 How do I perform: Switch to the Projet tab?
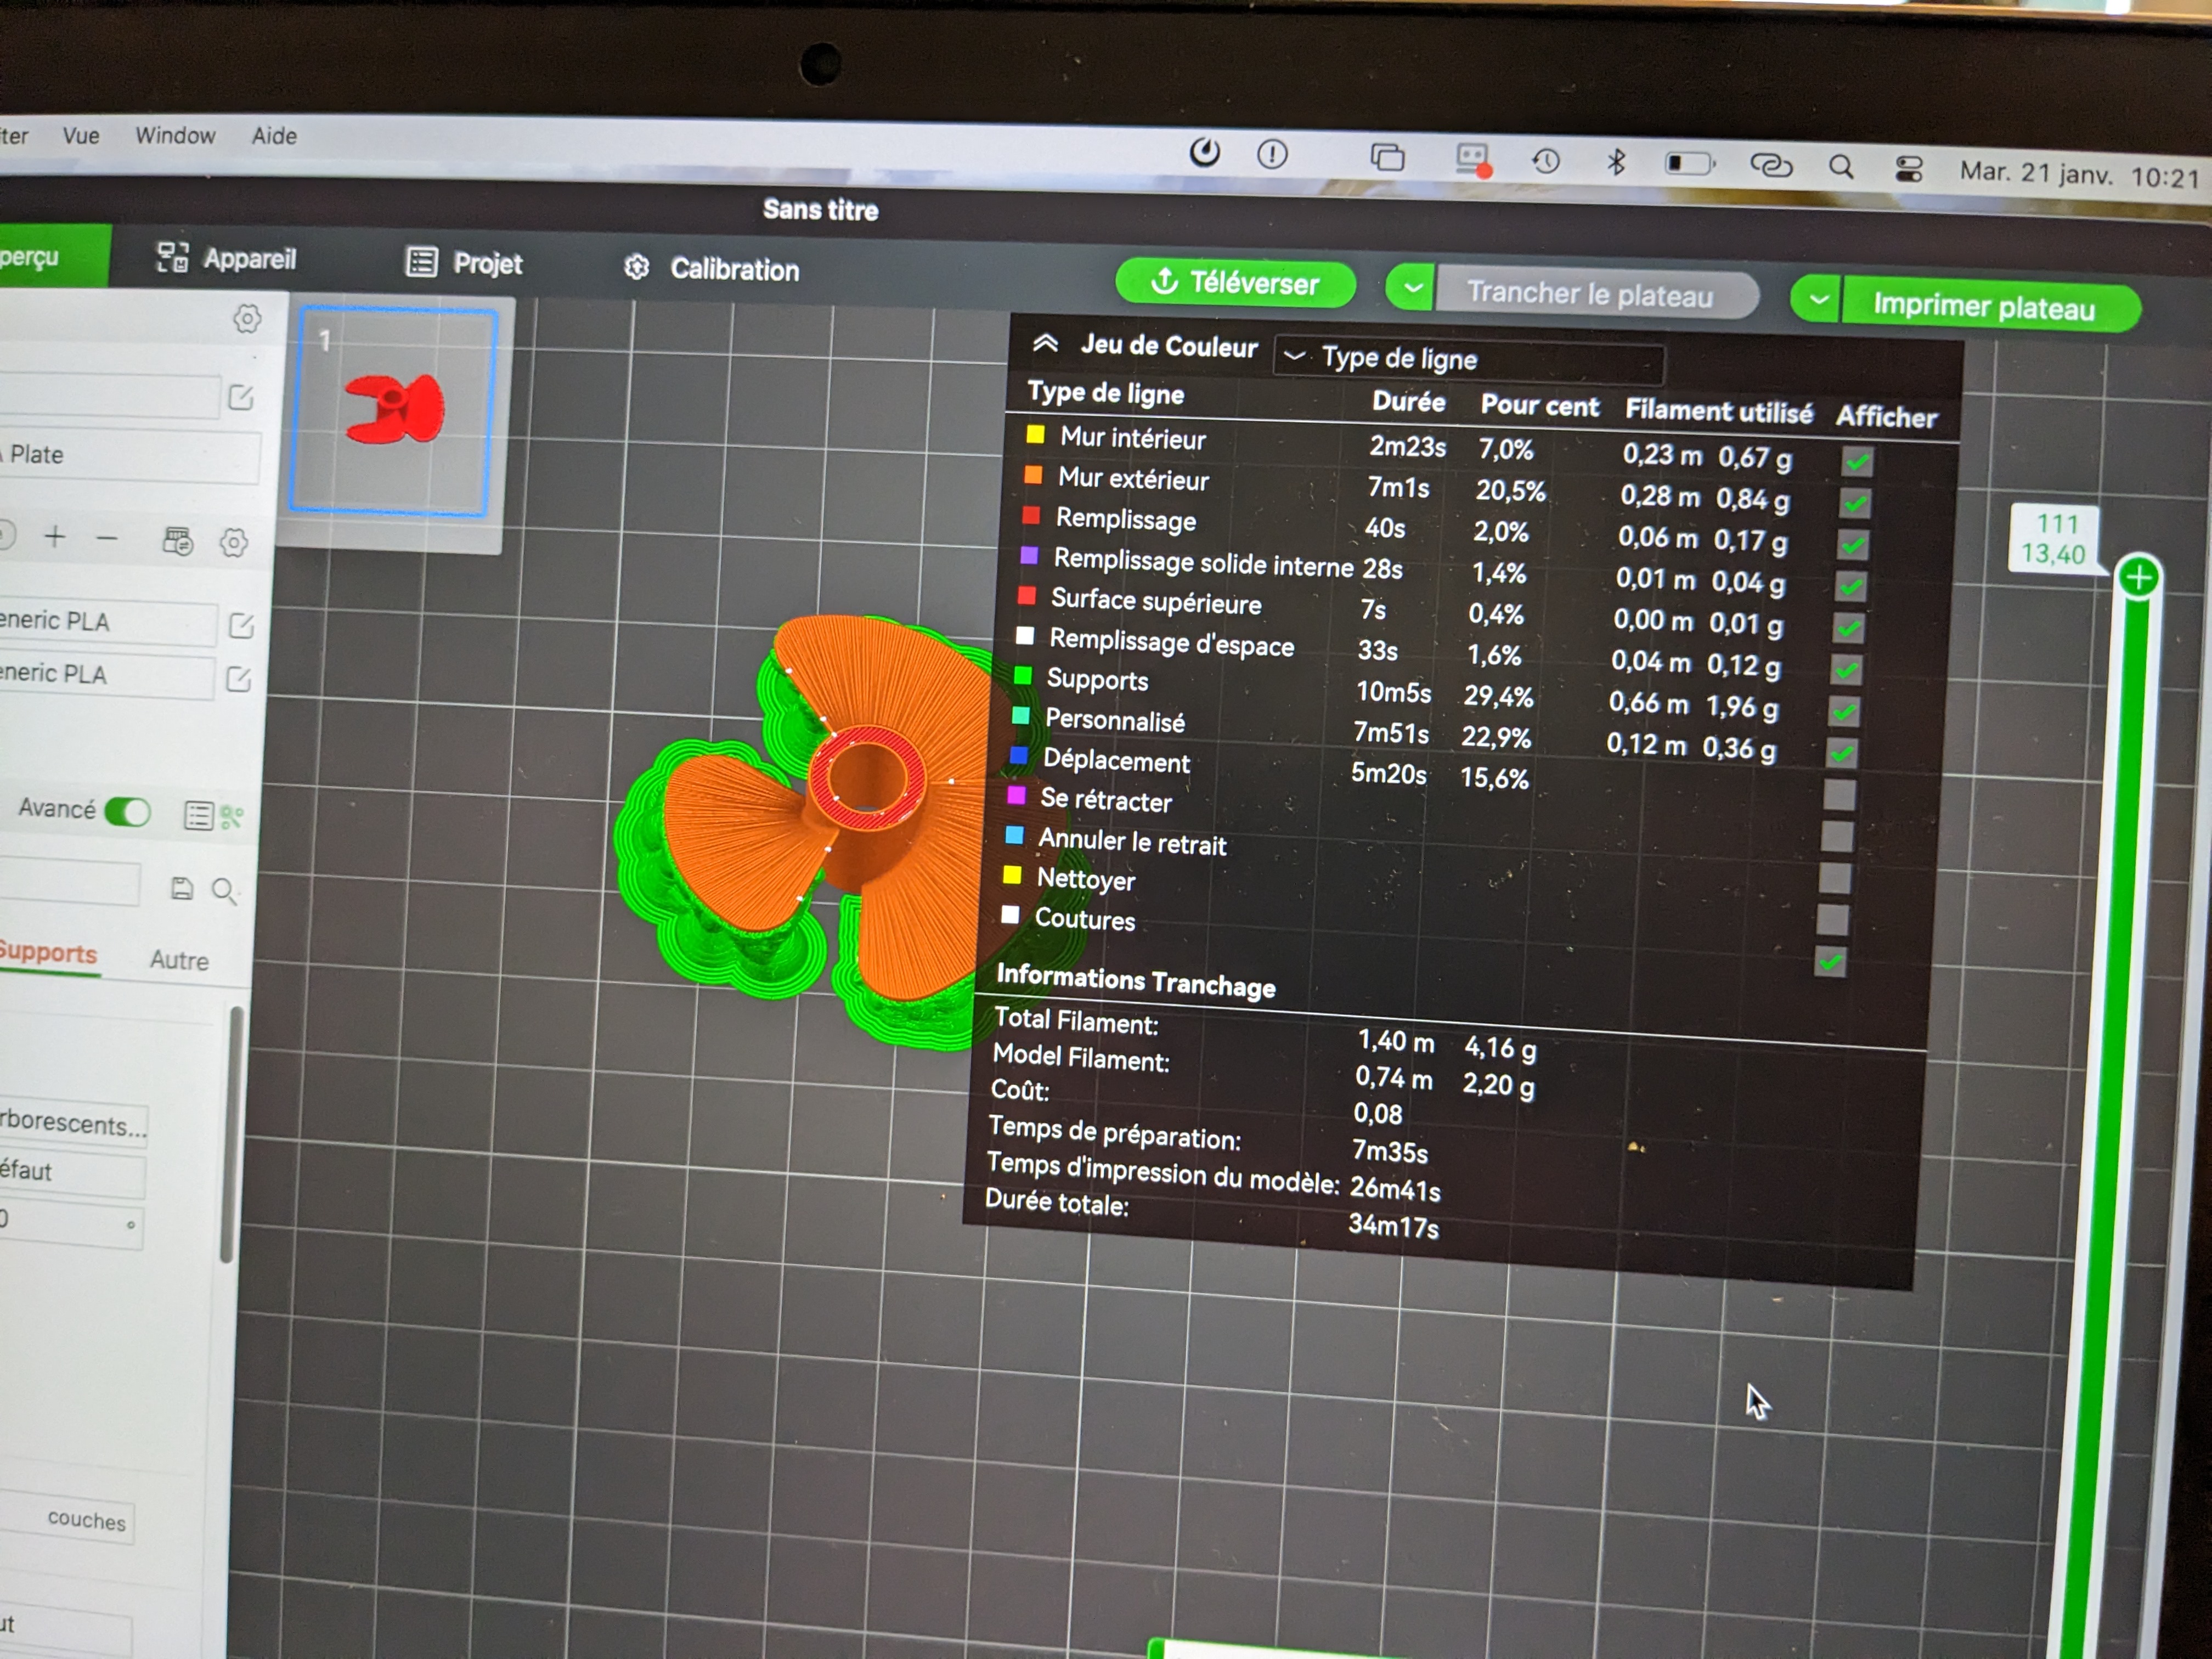pos(464,263)
